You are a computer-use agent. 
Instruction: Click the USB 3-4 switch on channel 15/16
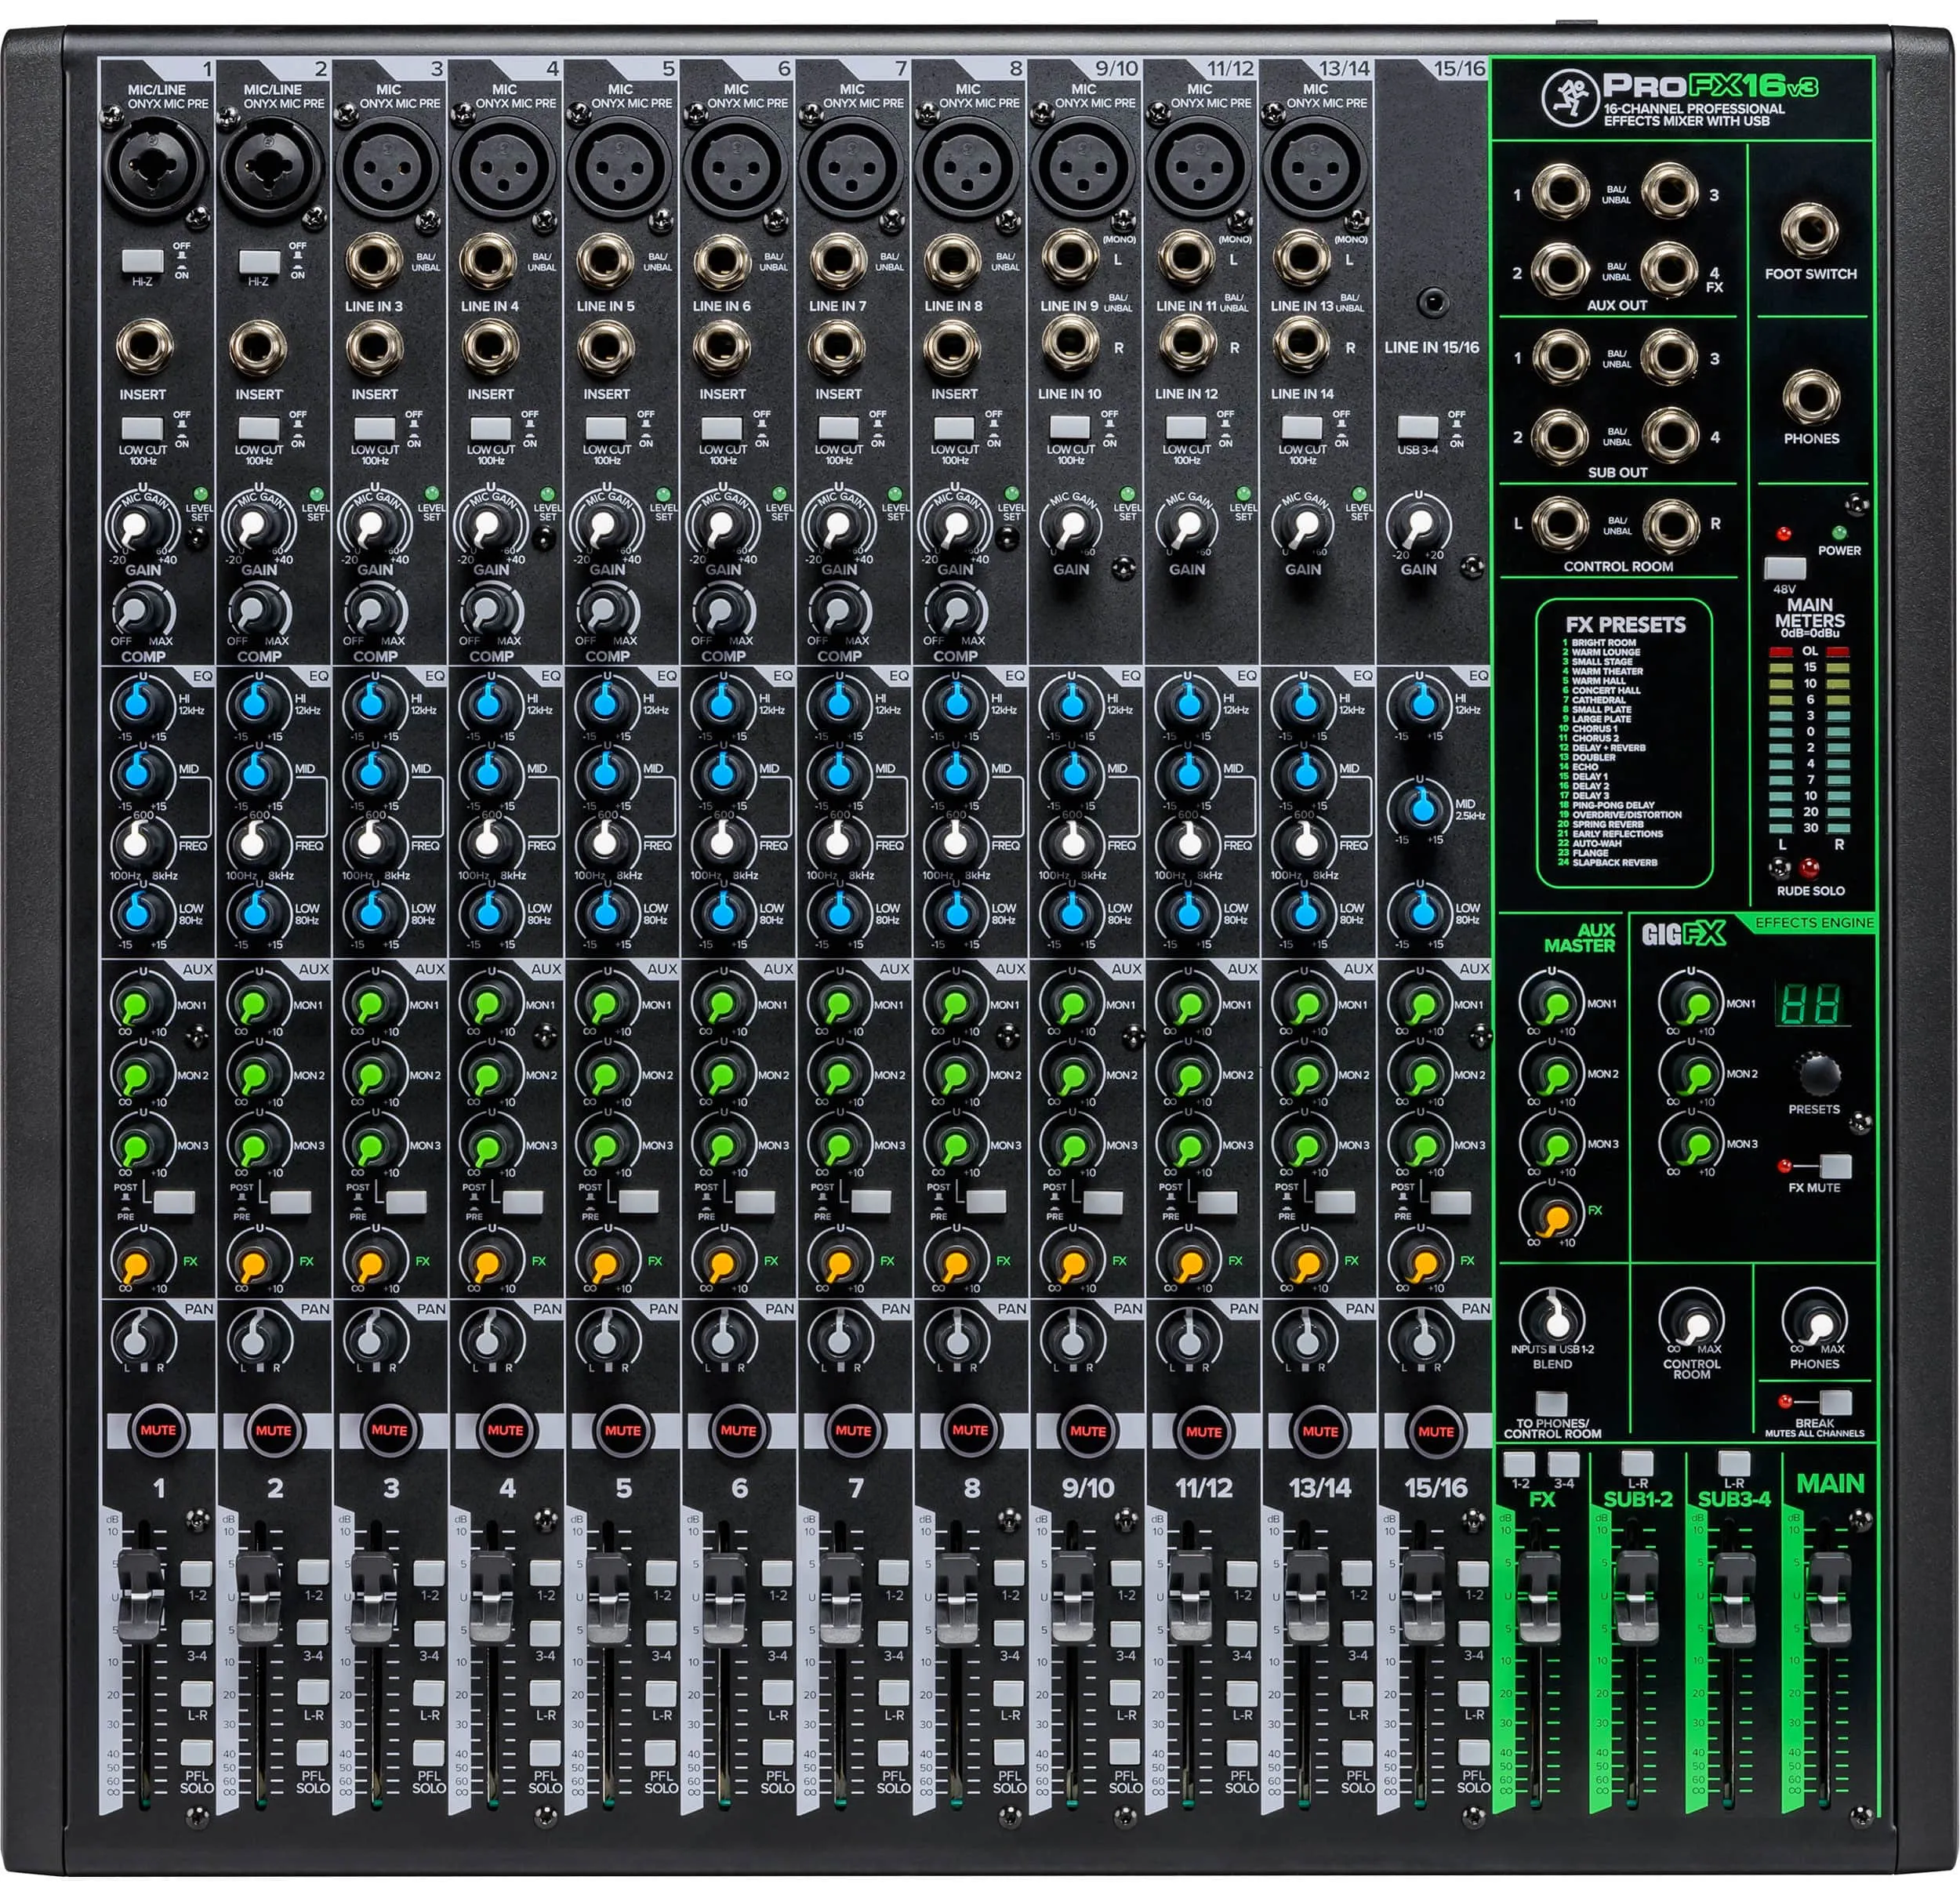[x=1418, y=427]
